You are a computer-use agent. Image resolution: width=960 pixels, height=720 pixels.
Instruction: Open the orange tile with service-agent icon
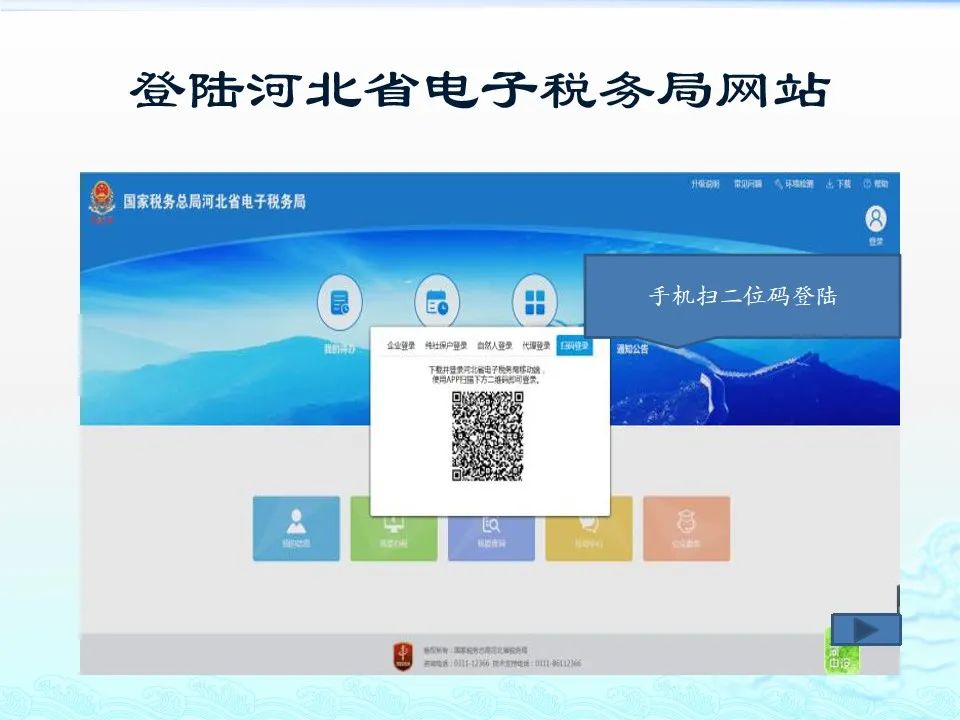(x=686, y=528)
